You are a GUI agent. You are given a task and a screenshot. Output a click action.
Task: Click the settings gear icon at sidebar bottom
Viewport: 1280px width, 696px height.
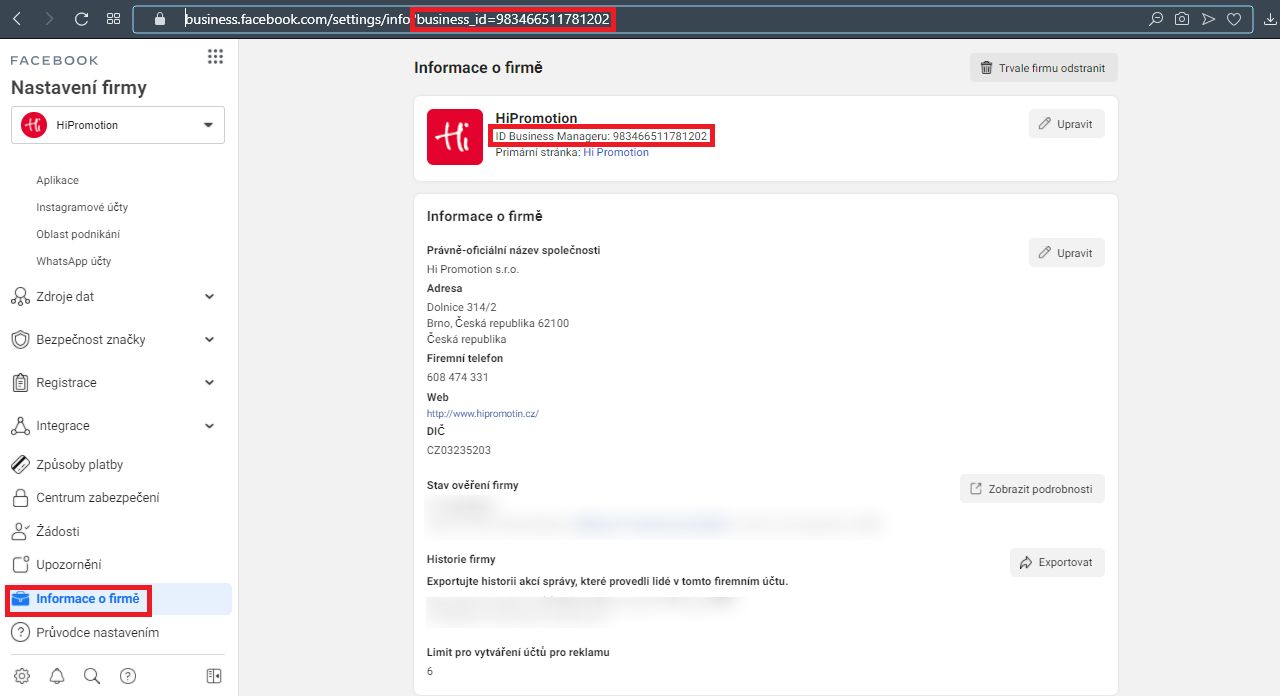22,676
